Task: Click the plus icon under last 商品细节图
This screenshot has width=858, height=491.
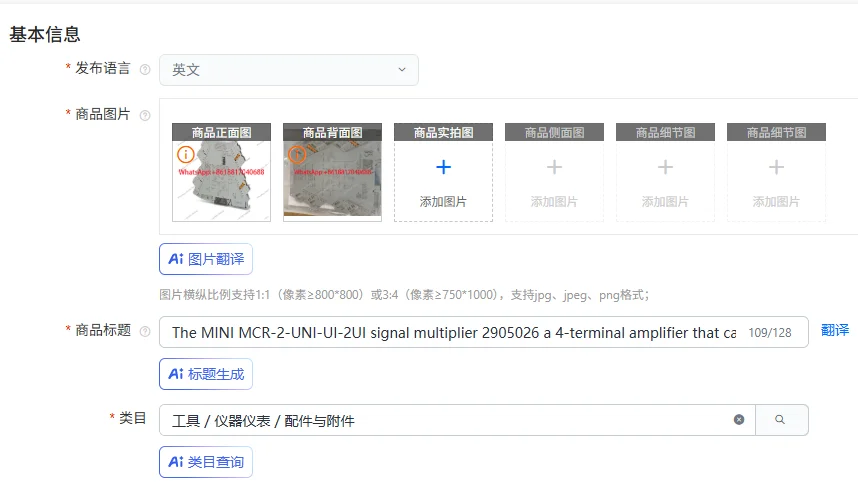Action: click(x=776, y=167)
